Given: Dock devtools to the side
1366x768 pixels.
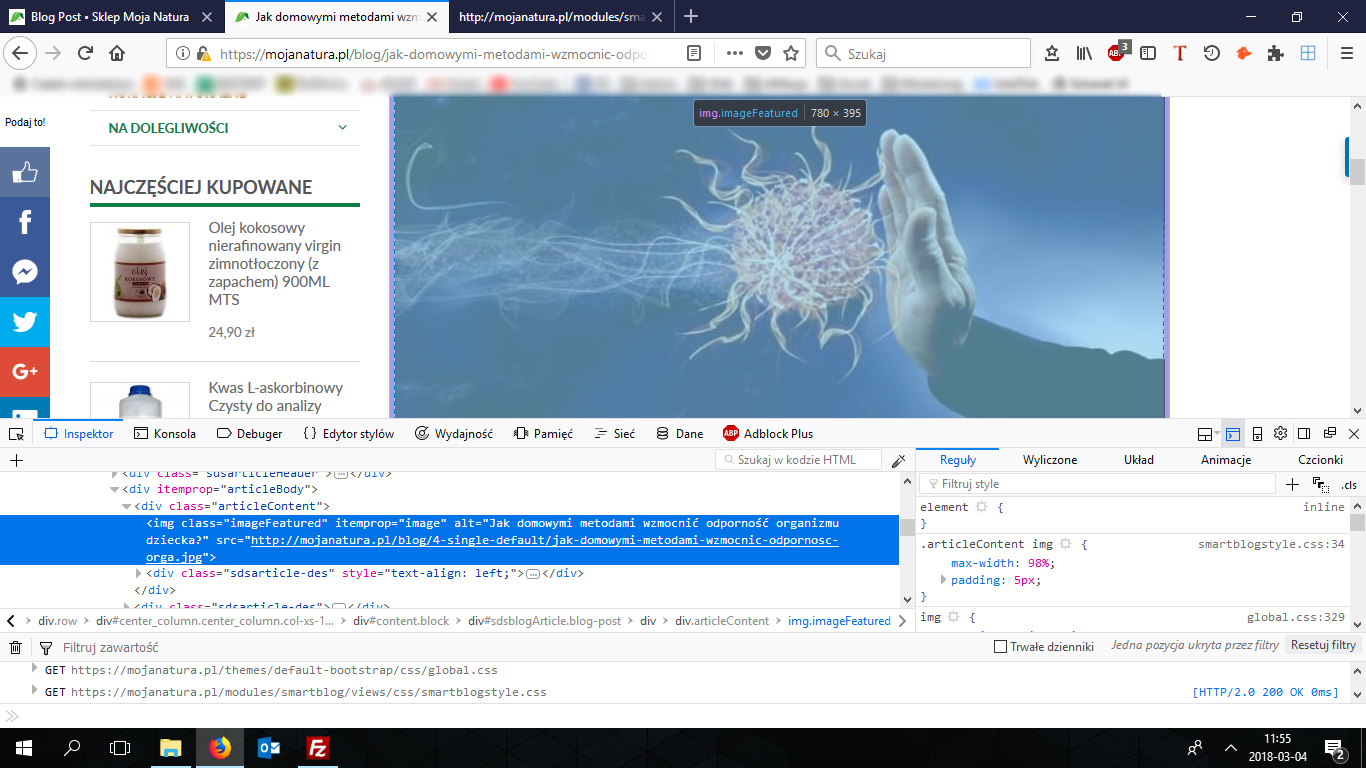Looking at the screenshot, I should coord(1305,434).
